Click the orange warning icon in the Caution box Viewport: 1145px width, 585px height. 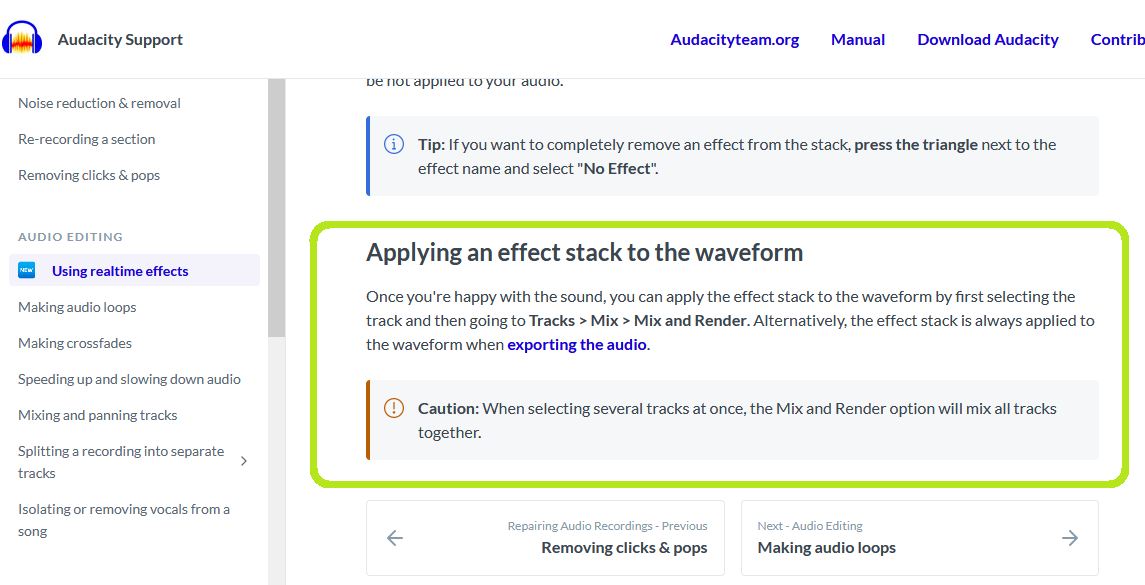[393, 408]
